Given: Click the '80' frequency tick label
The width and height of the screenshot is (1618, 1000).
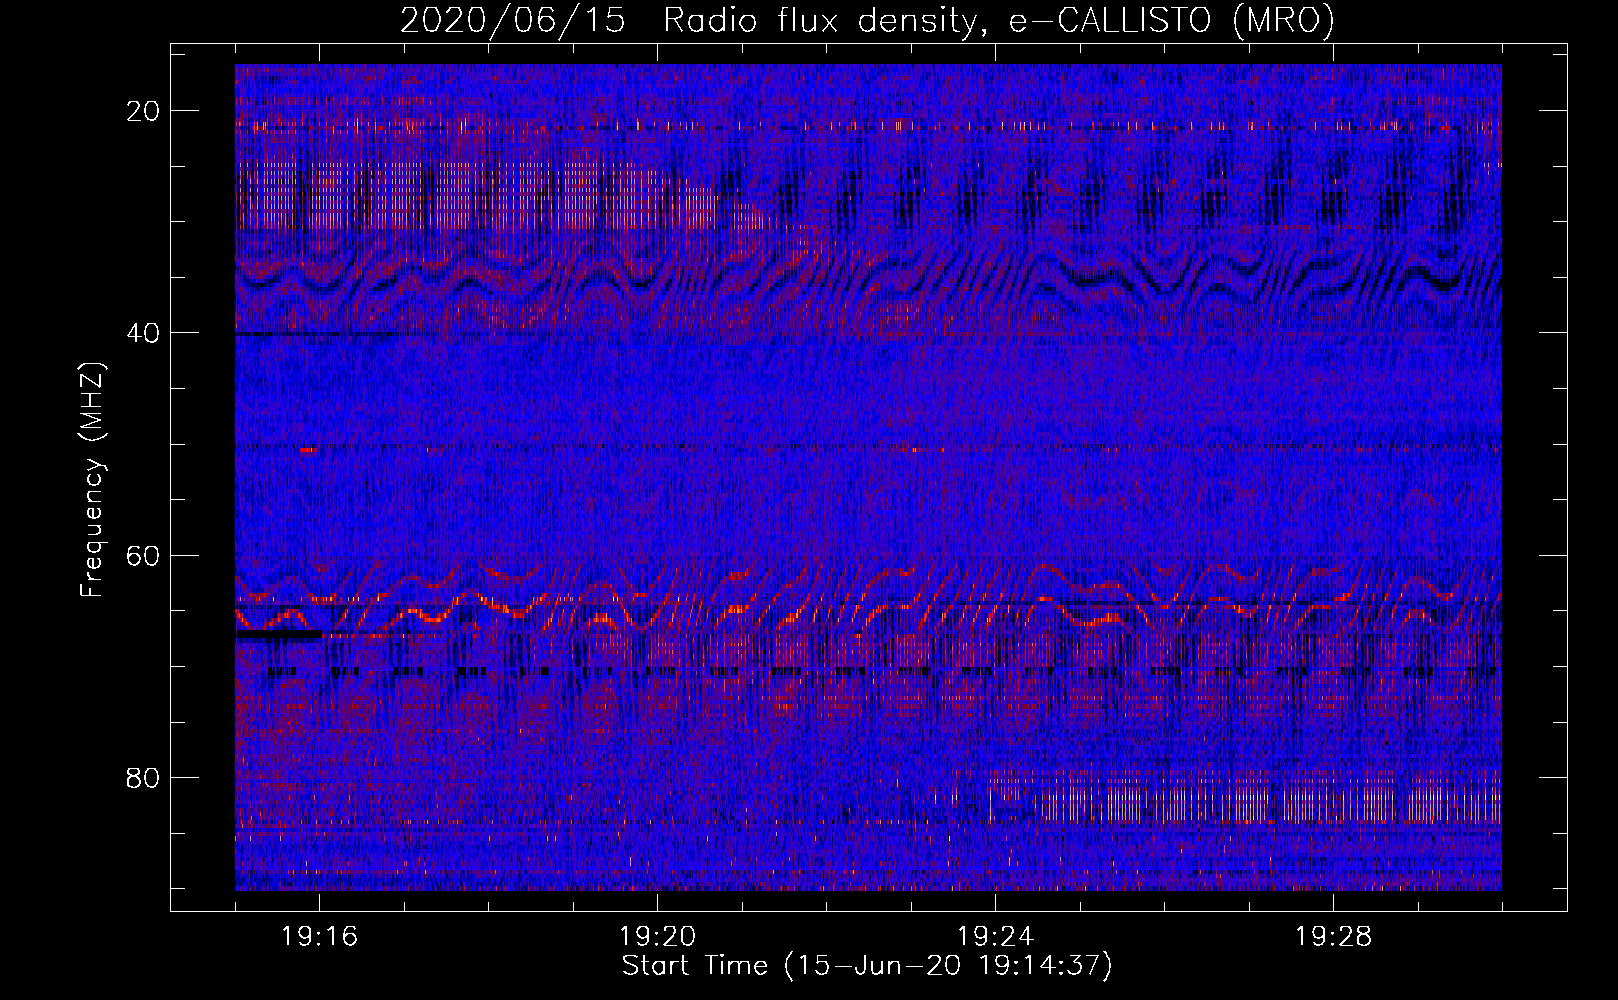Looking at the screenshot, I should [144, 777].
